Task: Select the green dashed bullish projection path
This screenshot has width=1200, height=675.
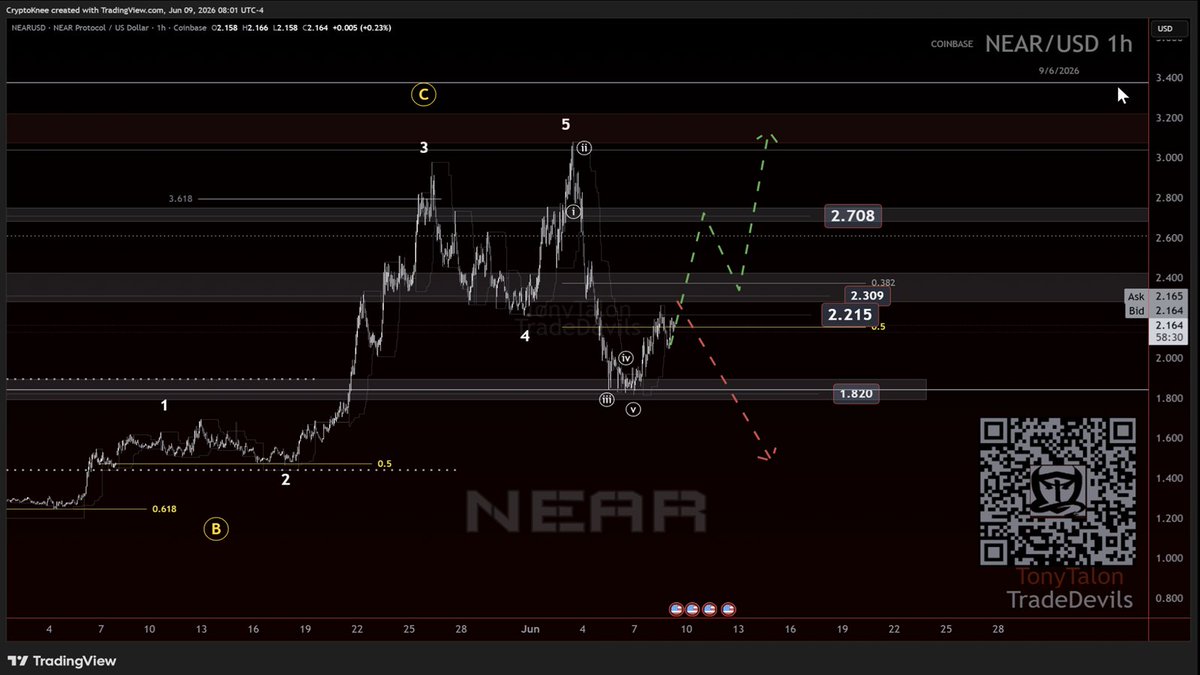Action: 722,237
